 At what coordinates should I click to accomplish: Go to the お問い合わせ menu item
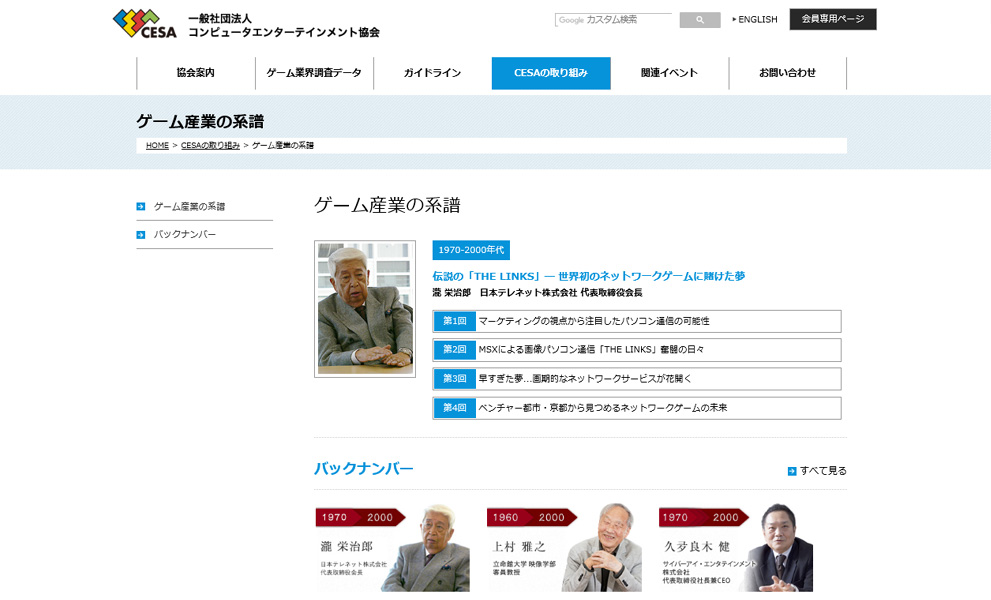point(787,73)
